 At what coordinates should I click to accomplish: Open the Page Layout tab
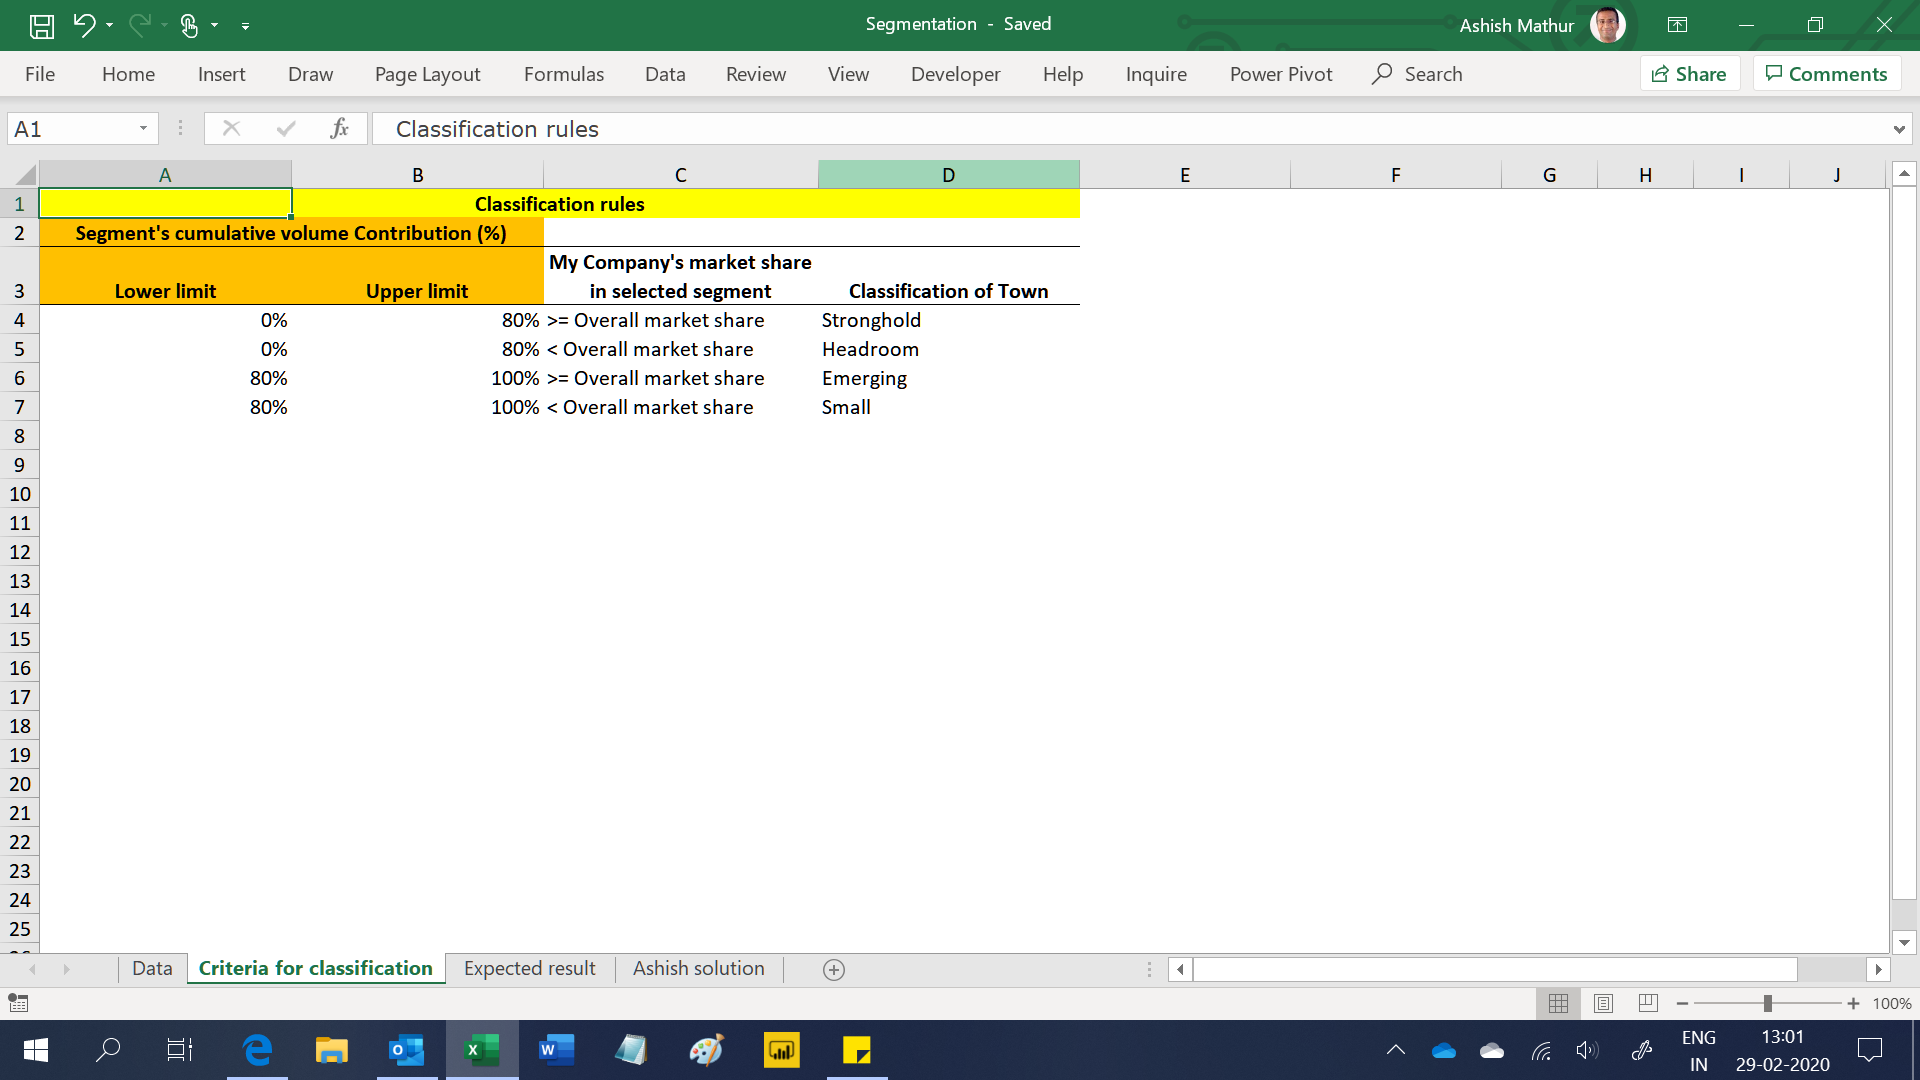click(x=427, y=74)
